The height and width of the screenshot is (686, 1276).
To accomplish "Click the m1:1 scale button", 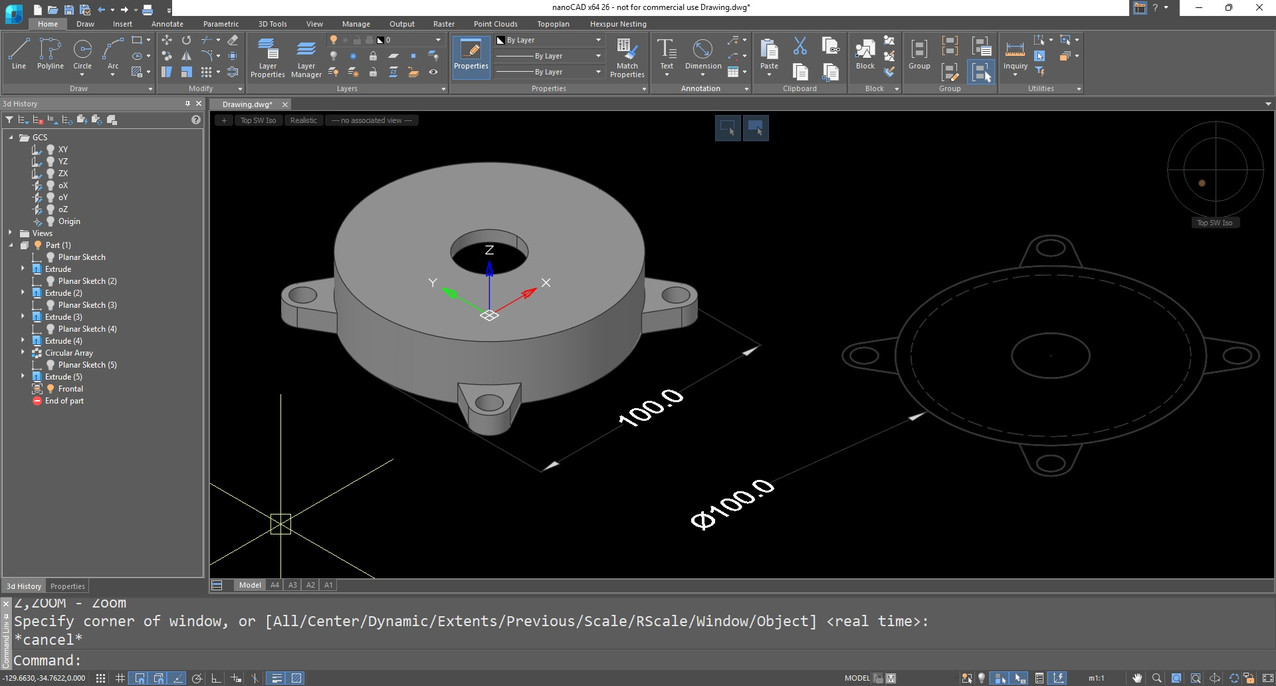I will [1097, 678].
